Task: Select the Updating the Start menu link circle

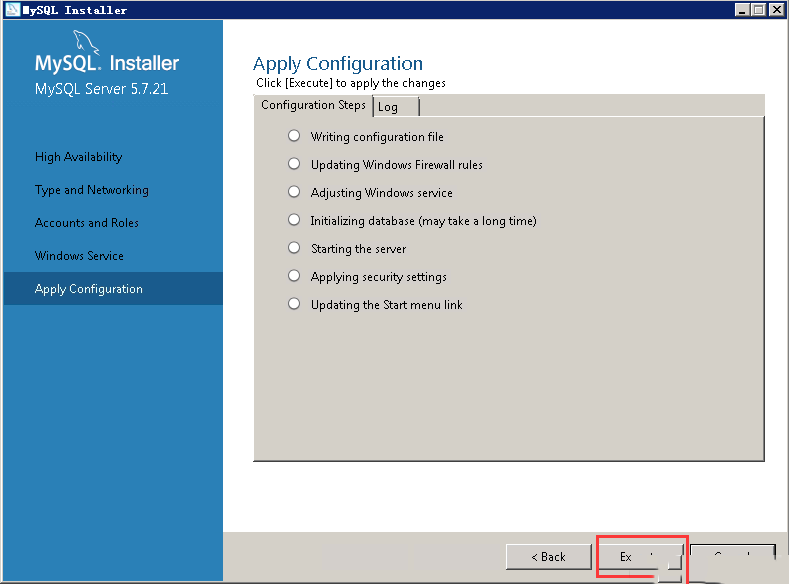Action: point(294,304)
